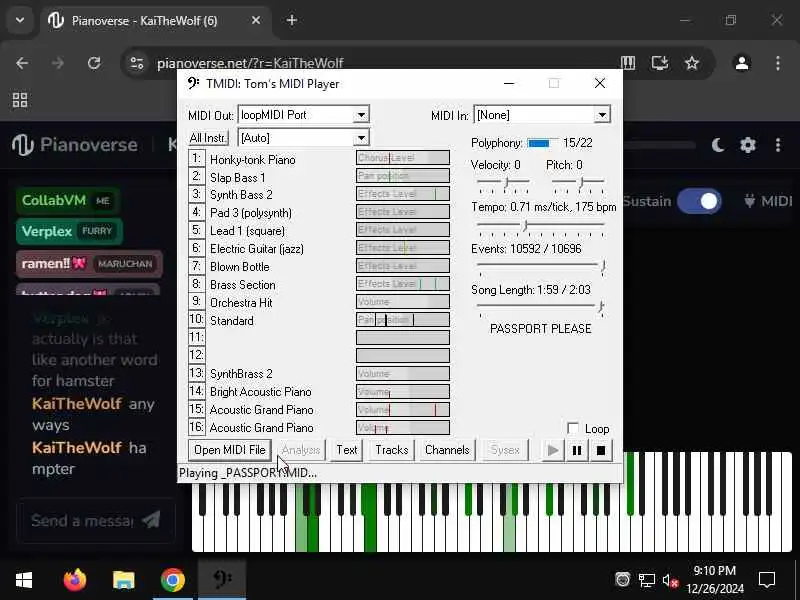800x600 pixels.
Task: Toggle the Pianoverse Sustain switch
Action: [699, 201]
